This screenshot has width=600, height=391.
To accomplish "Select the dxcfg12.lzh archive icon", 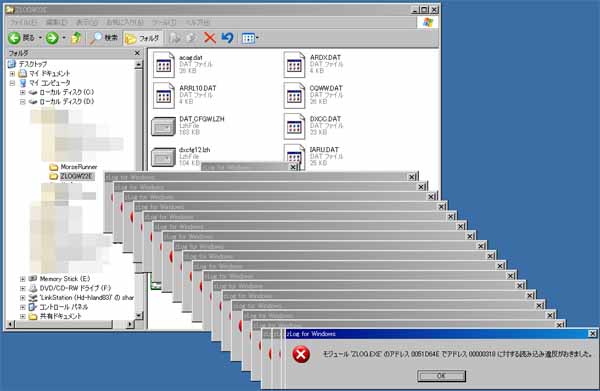I will point(163,157).
